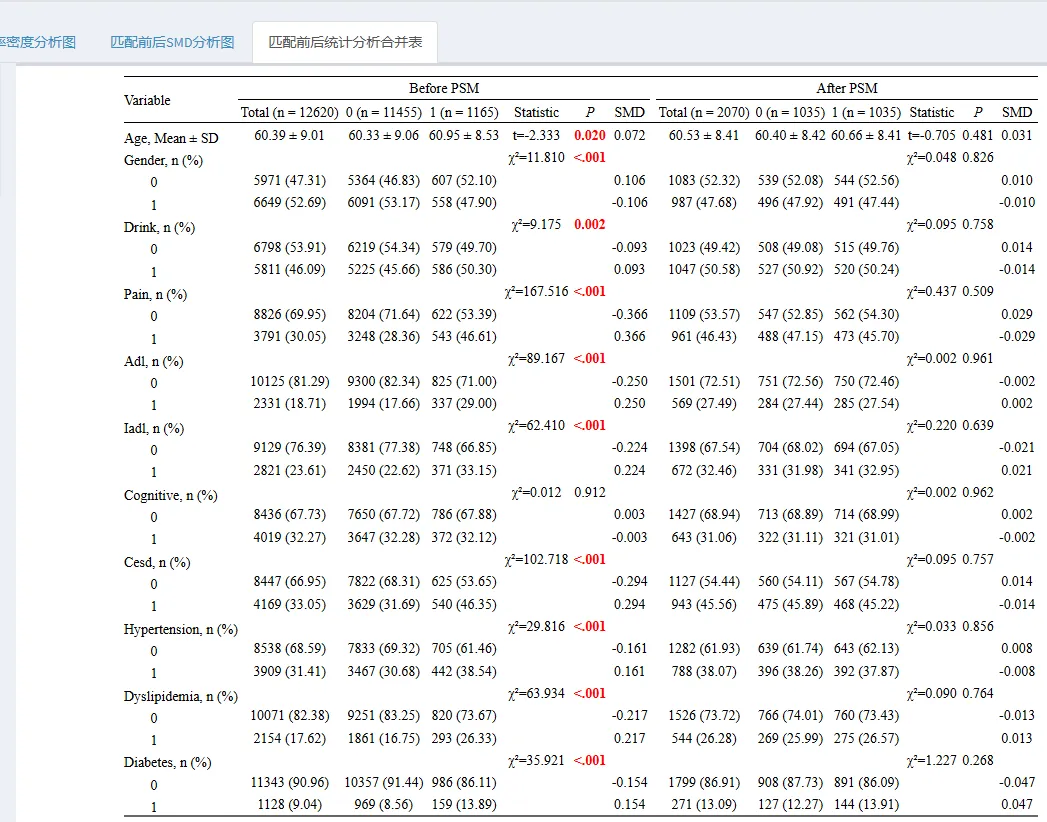Click the 1 (n = 1165) column header
The image size is (1047, 822).
[x=463, y=112]
